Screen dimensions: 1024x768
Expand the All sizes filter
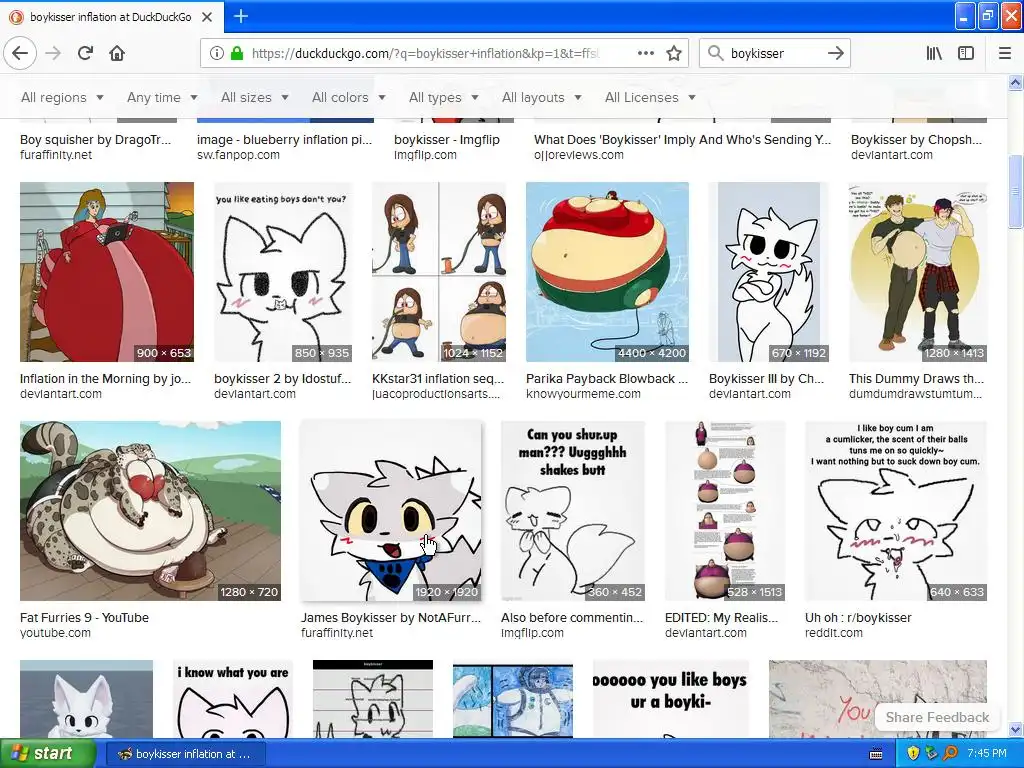pyautogui.click(x=255, y=97)
